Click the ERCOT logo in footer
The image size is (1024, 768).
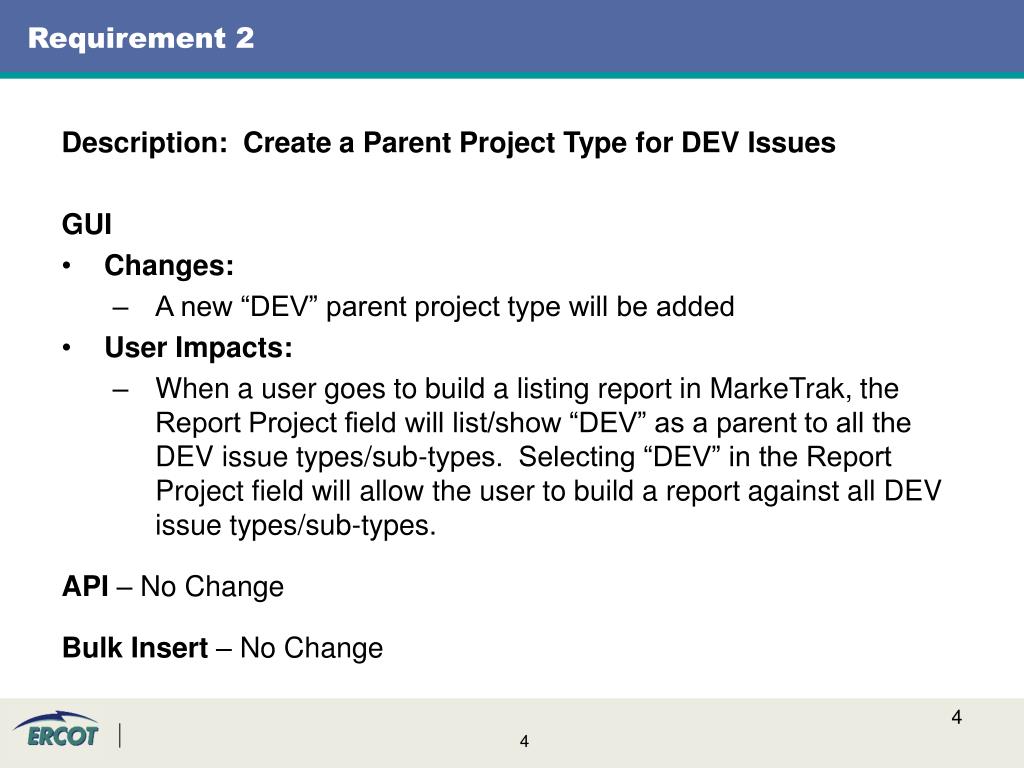(56, 730)
